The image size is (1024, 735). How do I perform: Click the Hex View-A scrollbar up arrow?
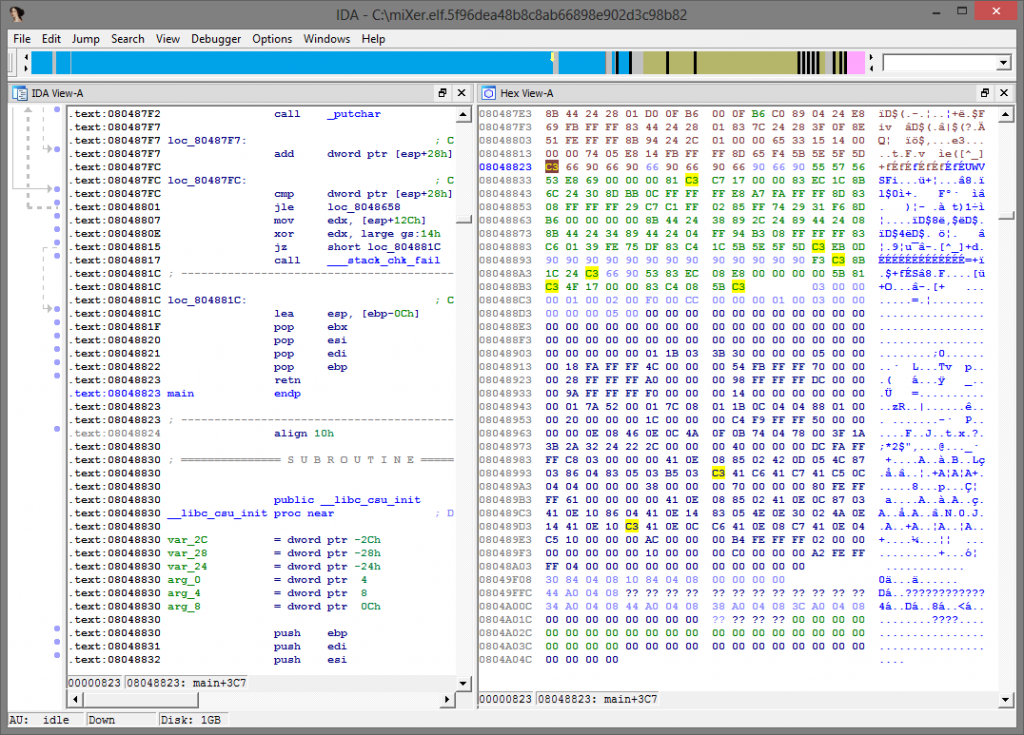pos(1006,115)
